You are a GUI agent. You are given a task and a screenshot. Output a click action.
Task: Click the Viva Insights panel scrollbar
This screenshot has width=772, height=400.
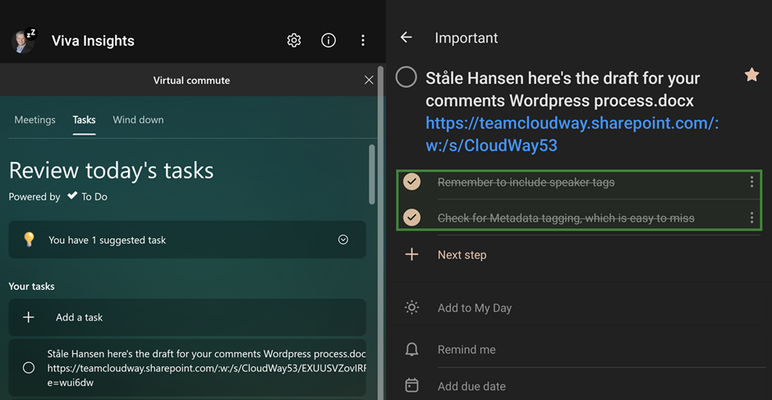(380, 232)
